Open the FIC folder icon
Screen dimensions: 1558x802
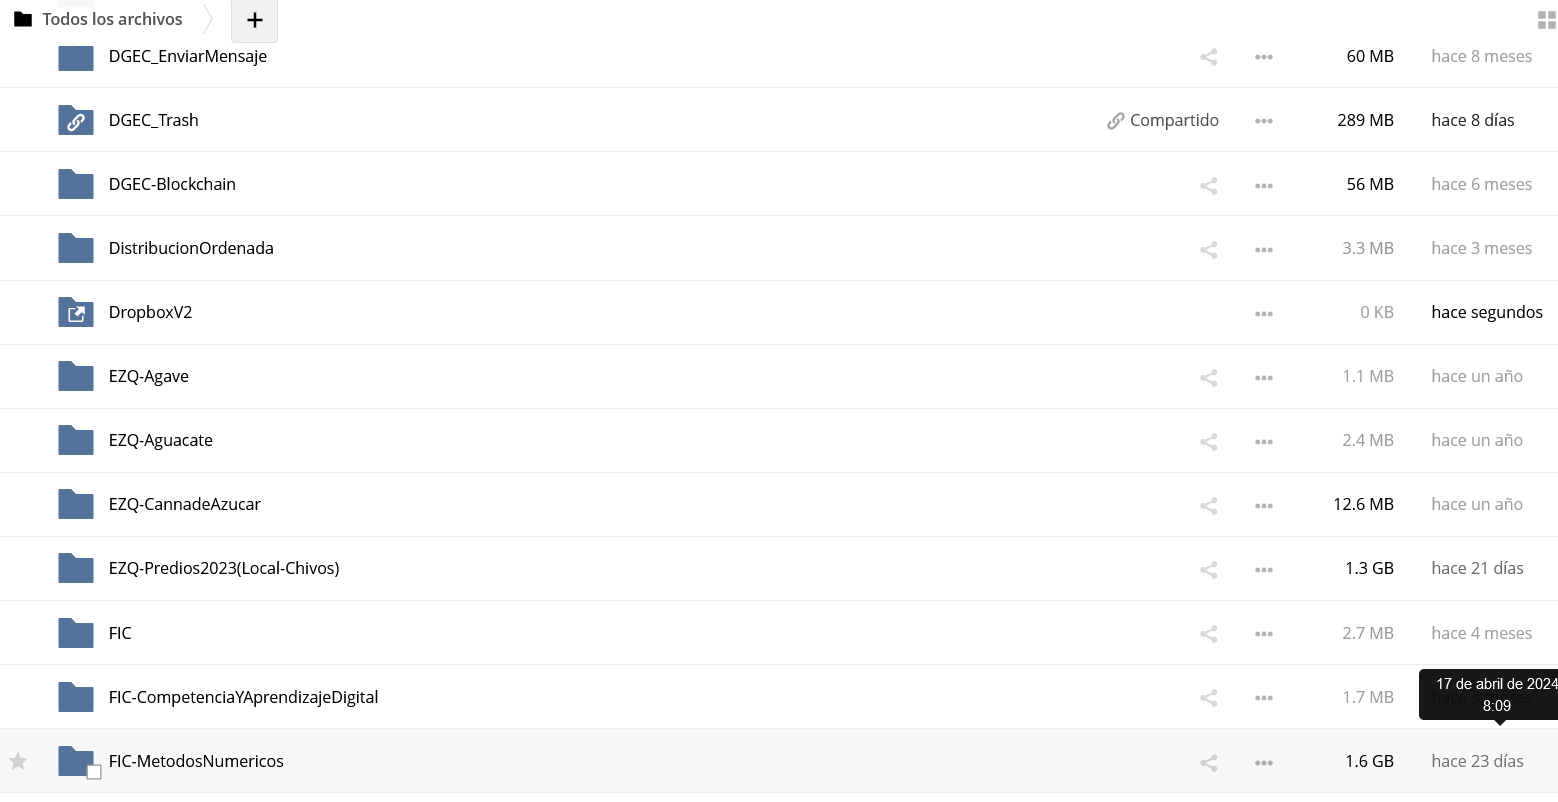76,632
